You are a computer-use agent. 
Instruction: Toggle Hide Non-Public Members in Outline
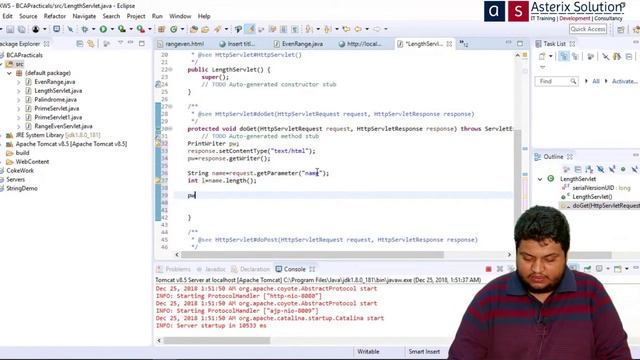tap(623, 169)
